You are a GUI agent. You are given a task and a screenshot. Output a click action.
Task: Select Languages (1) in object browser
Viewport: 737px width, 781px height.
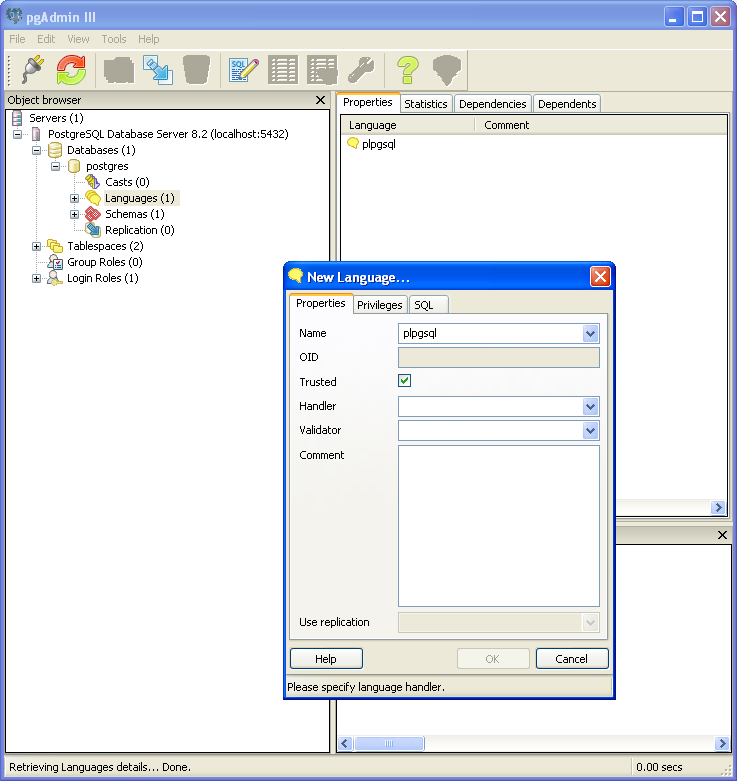tap(140, 198)
